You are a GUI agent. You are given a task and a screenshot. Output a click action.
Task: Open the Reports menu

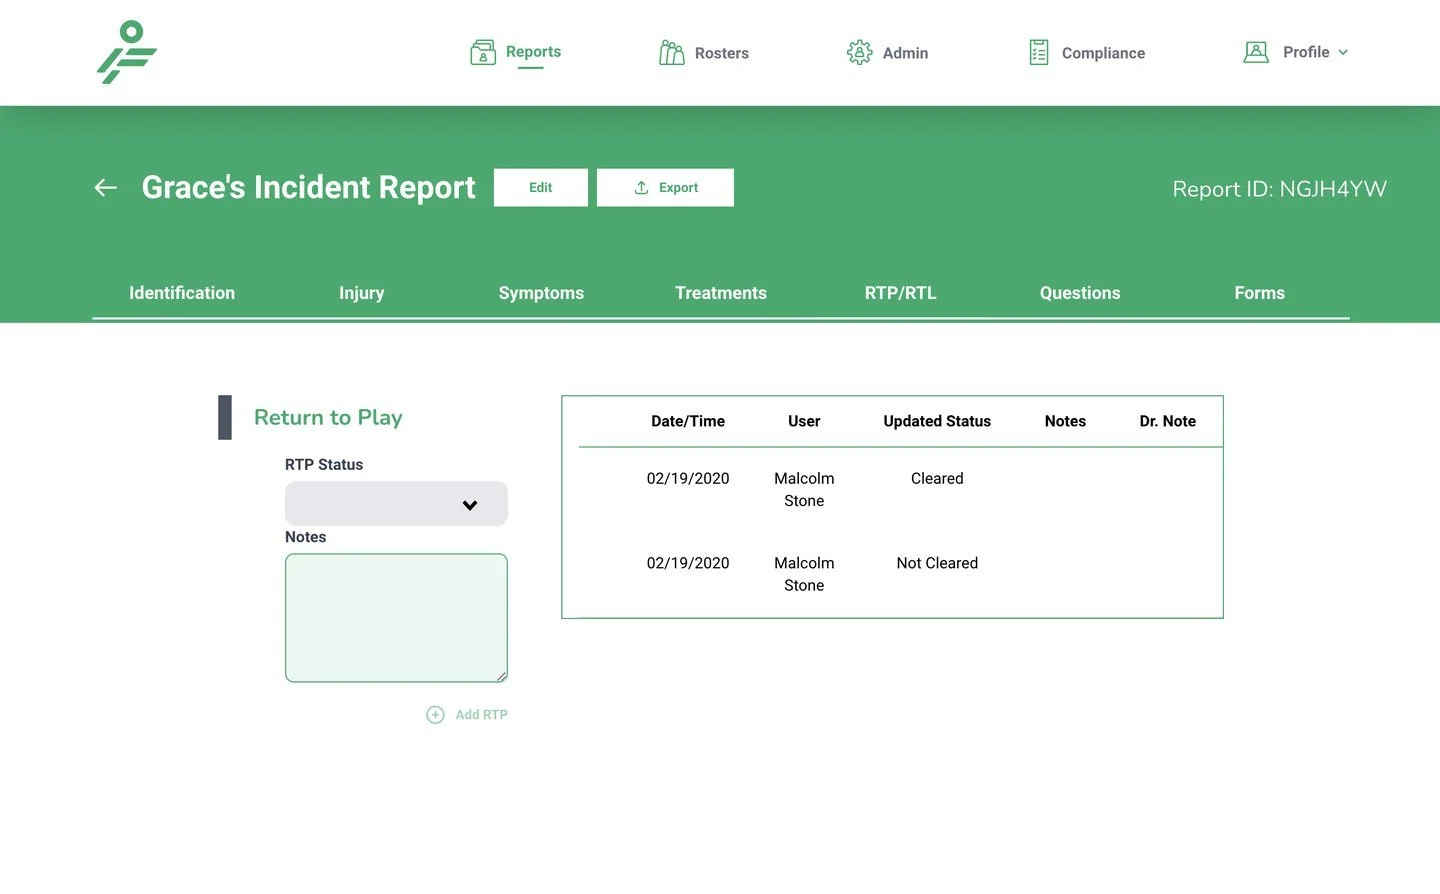pos(533,52)
